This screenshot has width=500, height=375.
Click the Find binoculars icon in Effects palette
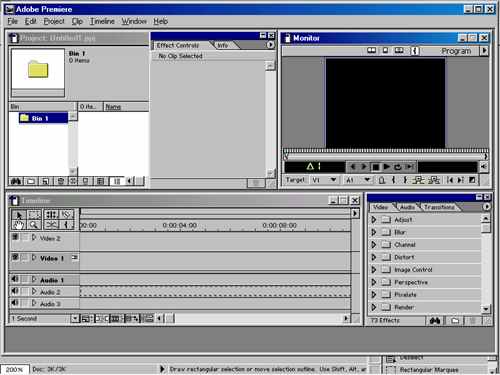pos(435,321)
